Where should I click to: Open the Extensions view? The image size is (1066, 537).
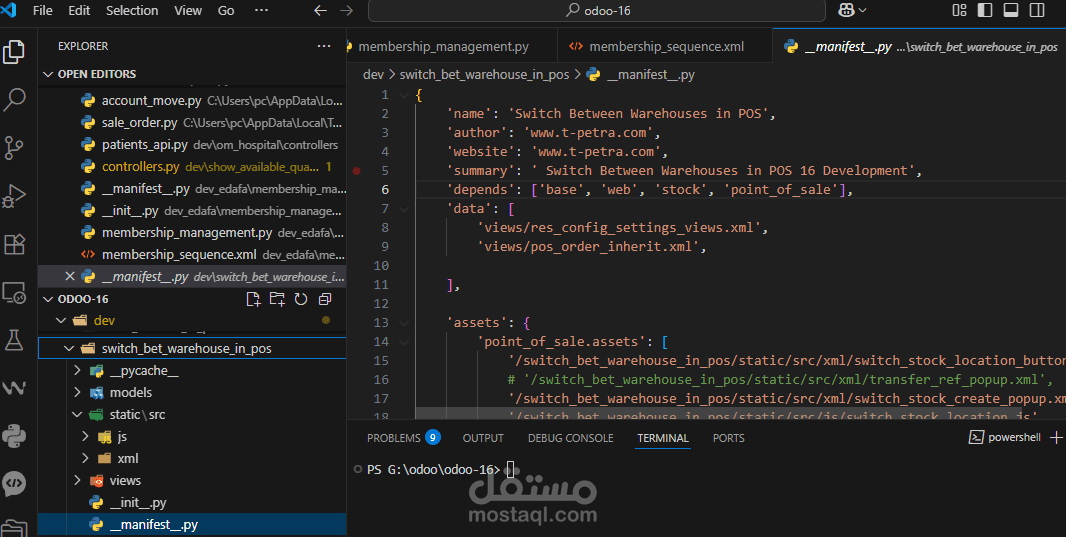[x=14, y=244]
